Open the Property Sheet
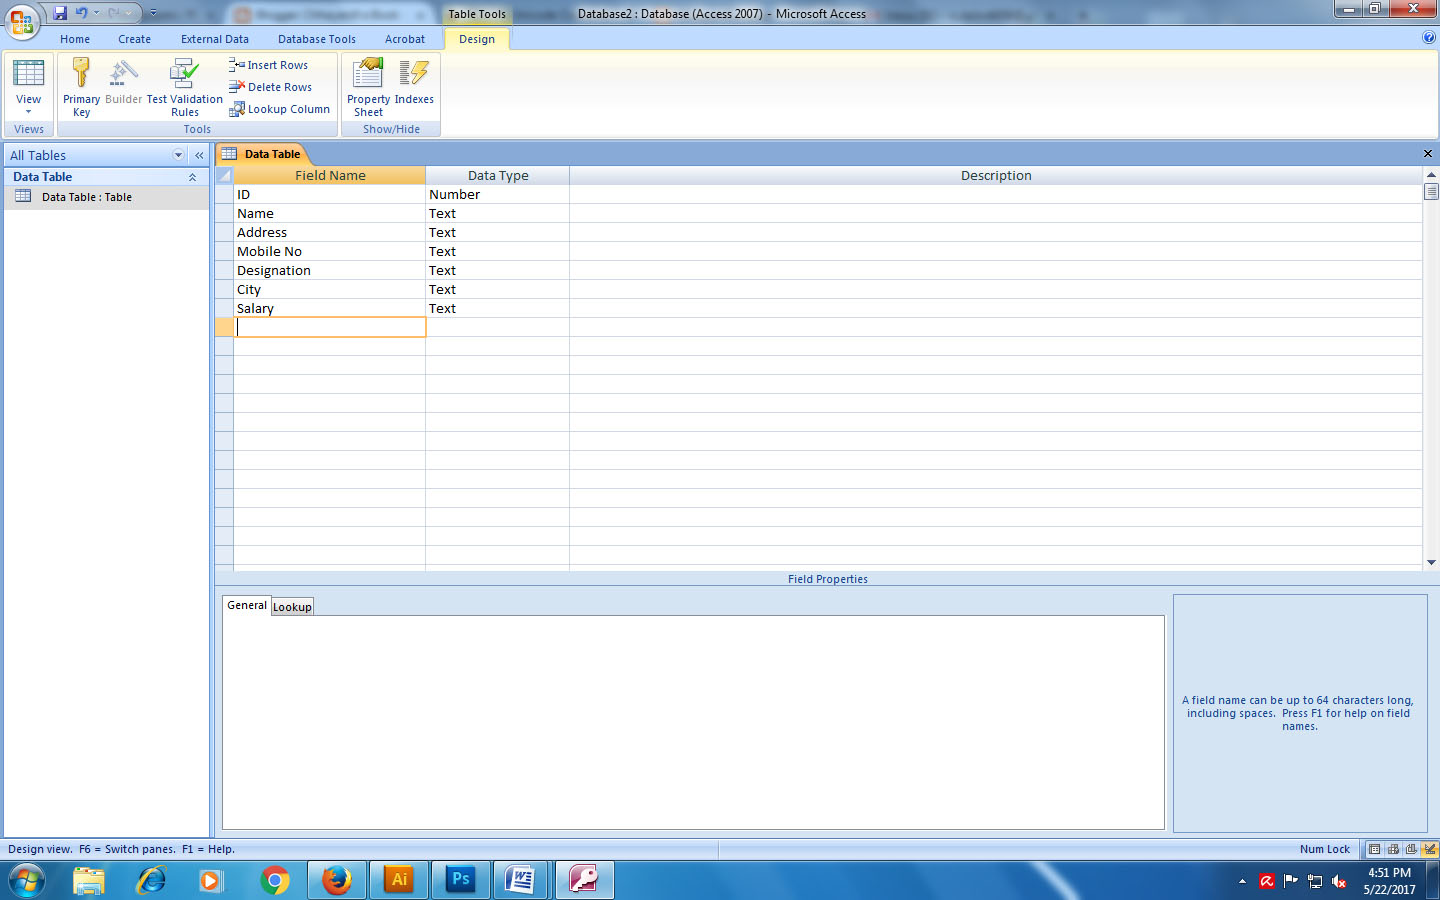Screen dimensions: 1440x900 (368, 87)
